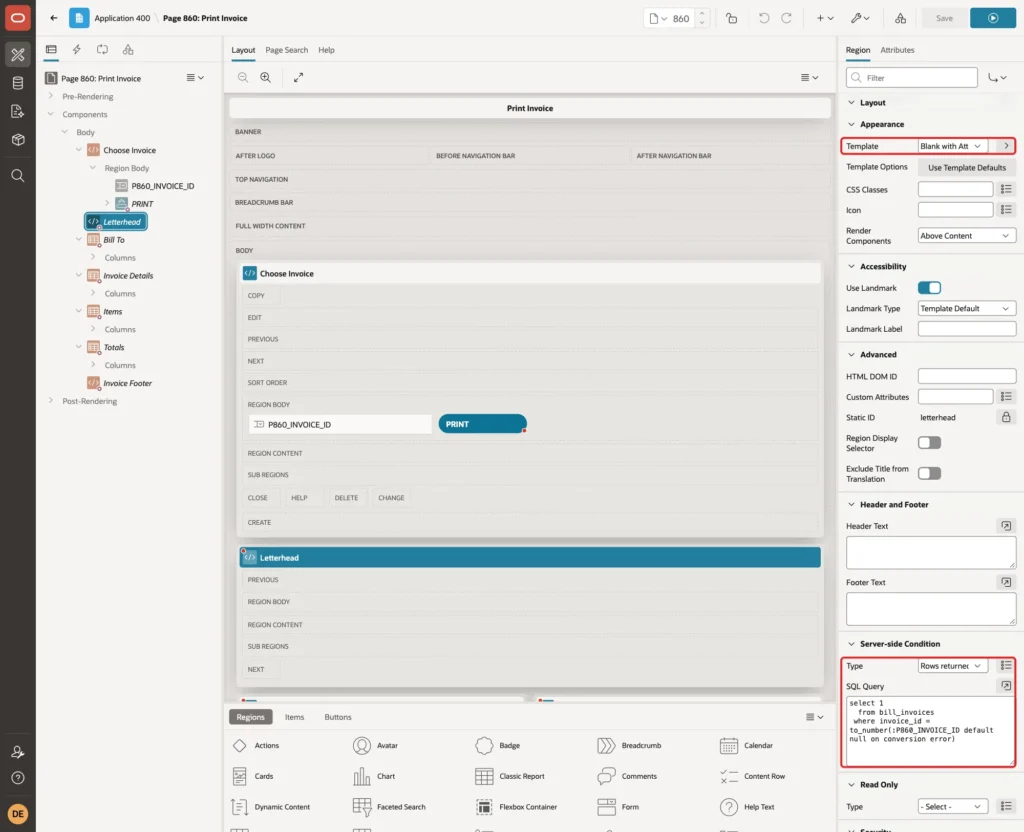The width and height of the screenshot is (1024, 832).
Task: Toggle Region Display Selector switch
Action: pos(929,443)
